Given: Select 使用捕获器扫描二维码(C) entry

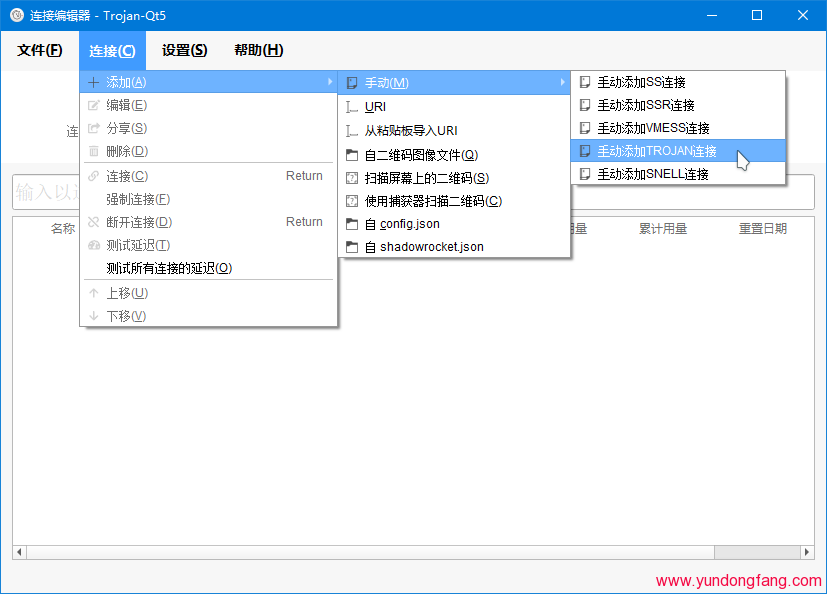Looking at the screenshot, I should point(454,201).
